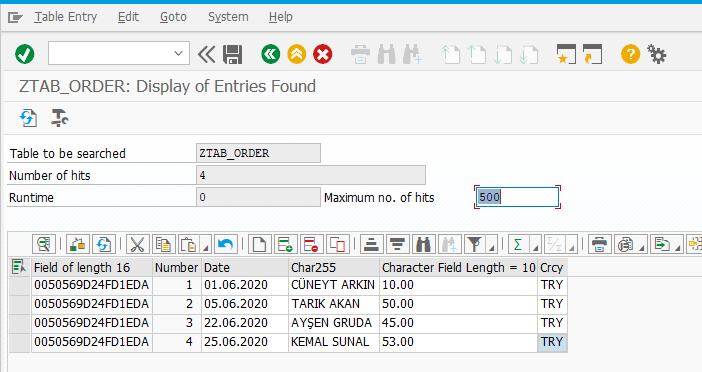Screen dimensions: 702x372
Task: Click the Paste clipboard icon
Action: coord(189,244)
